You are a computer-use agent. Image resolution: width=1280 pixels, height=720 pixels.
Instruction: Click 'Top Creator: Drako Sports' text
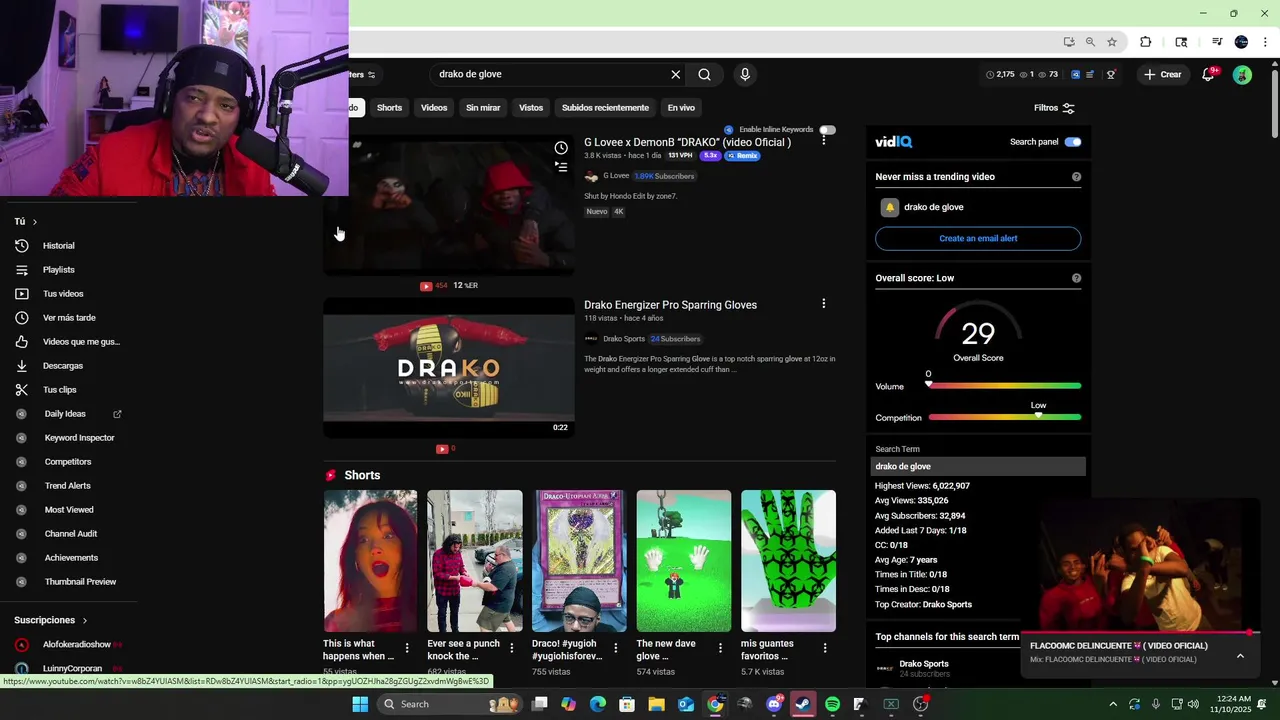[x=923, y=604]
